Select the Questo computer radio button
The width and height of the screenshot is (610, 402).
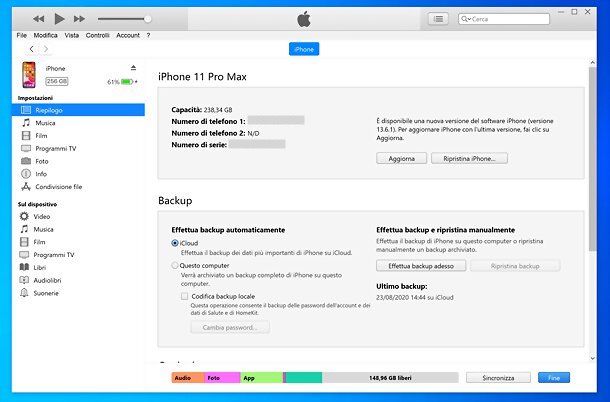(175, 265)
